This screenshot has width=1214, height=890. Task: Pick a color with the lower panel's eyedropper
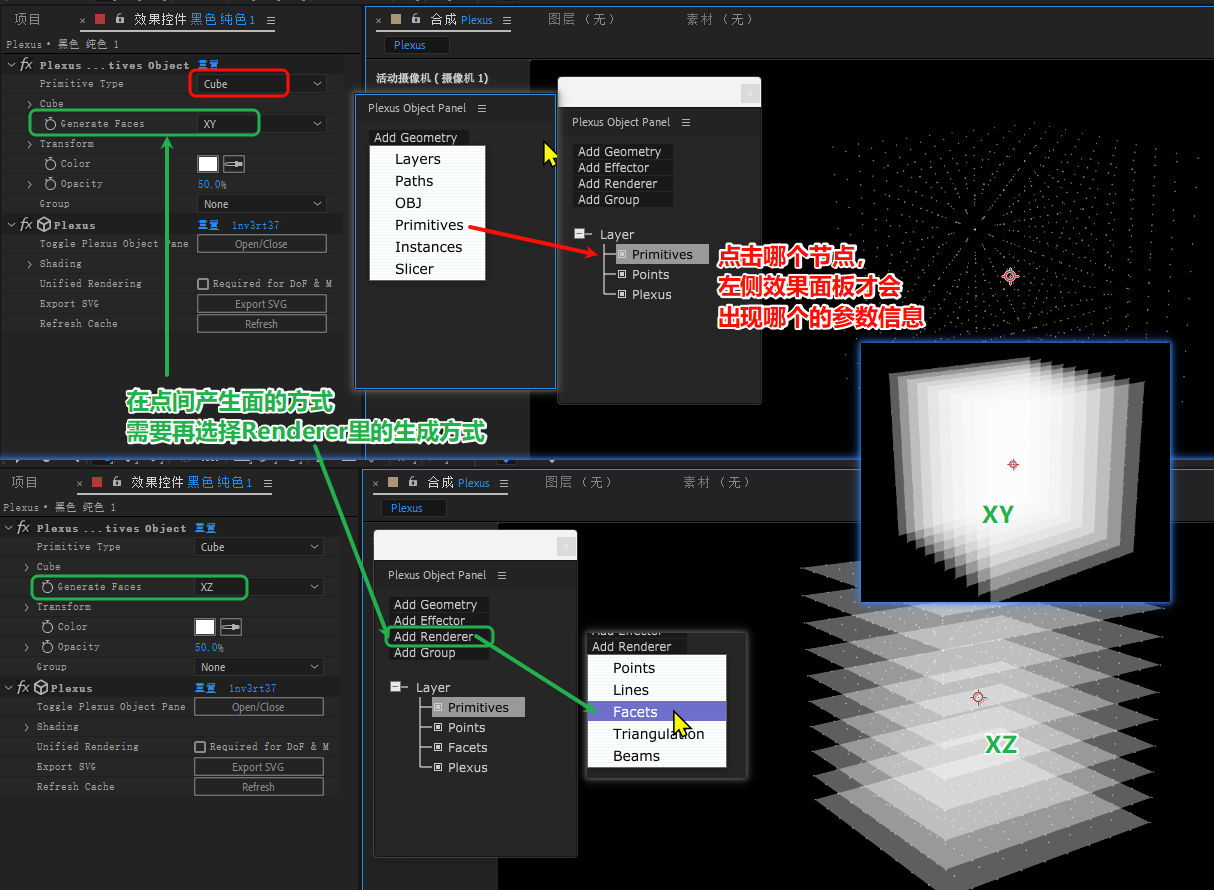(230, 627)
